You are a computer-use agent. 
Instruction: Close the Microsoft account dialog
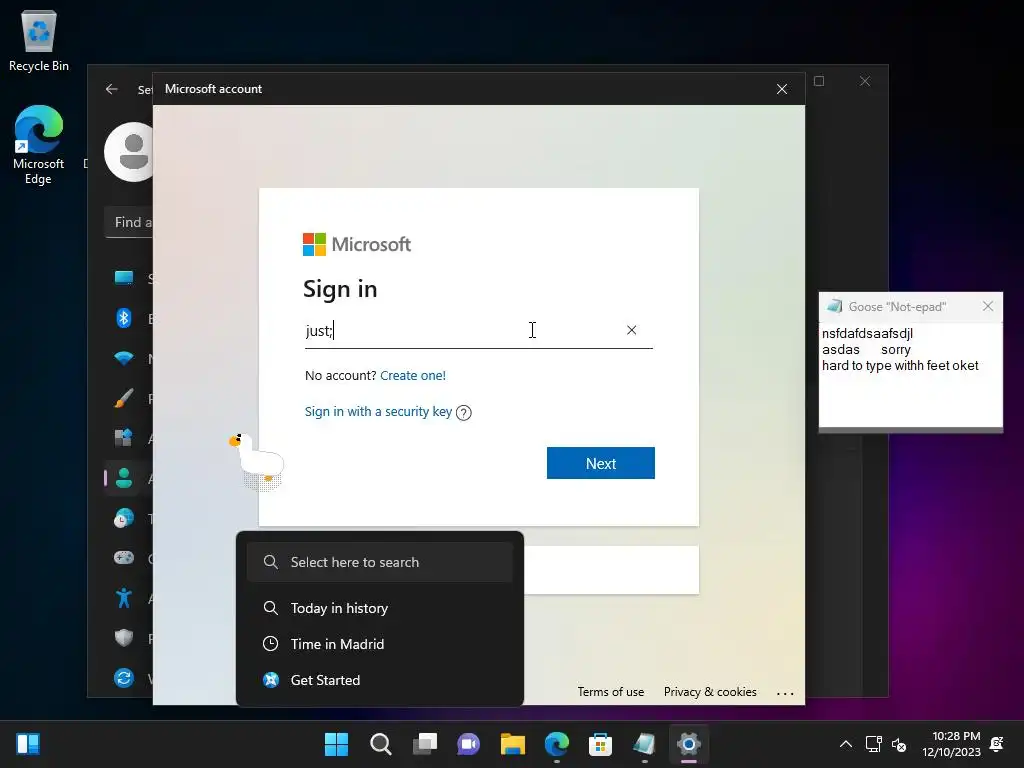[782, 89]
